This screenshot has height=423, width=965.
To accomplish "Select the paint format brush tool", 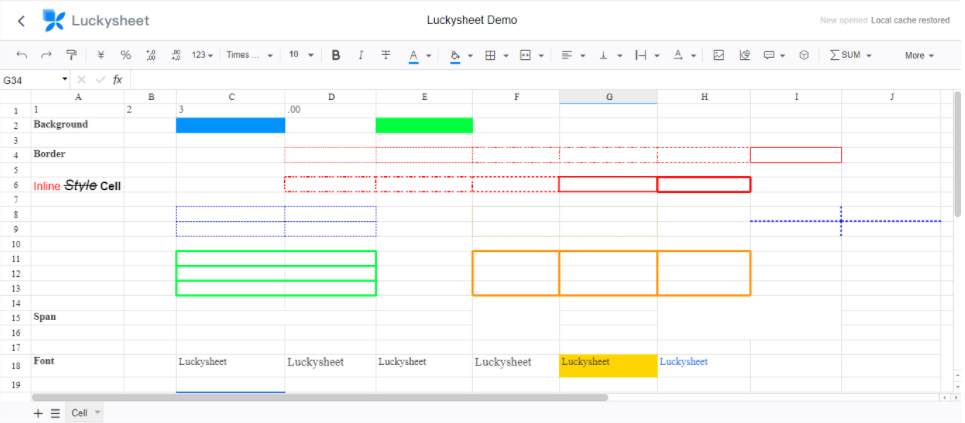I will point(71,55).
